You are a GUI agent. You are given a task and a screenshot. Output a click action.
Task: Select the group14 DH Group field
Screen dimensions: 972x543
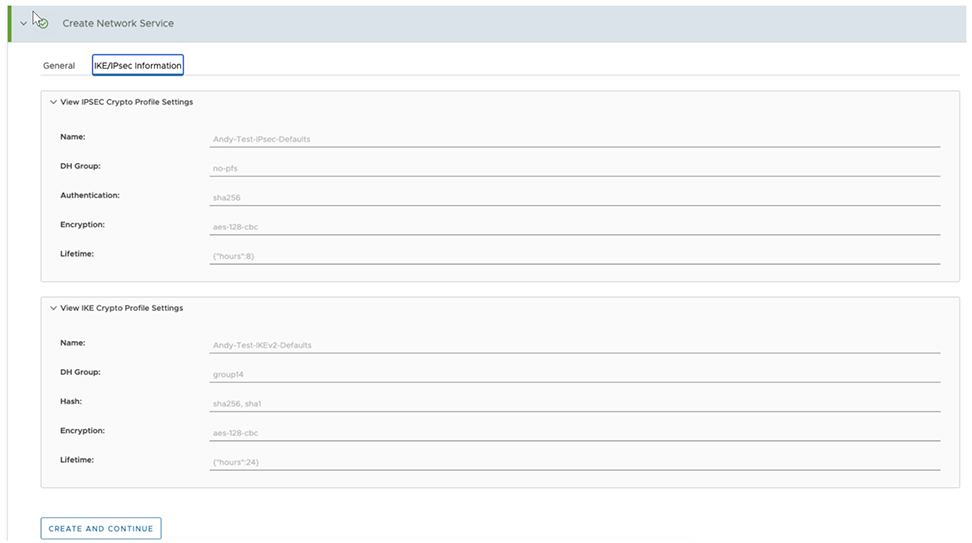(x=574, y=374)
